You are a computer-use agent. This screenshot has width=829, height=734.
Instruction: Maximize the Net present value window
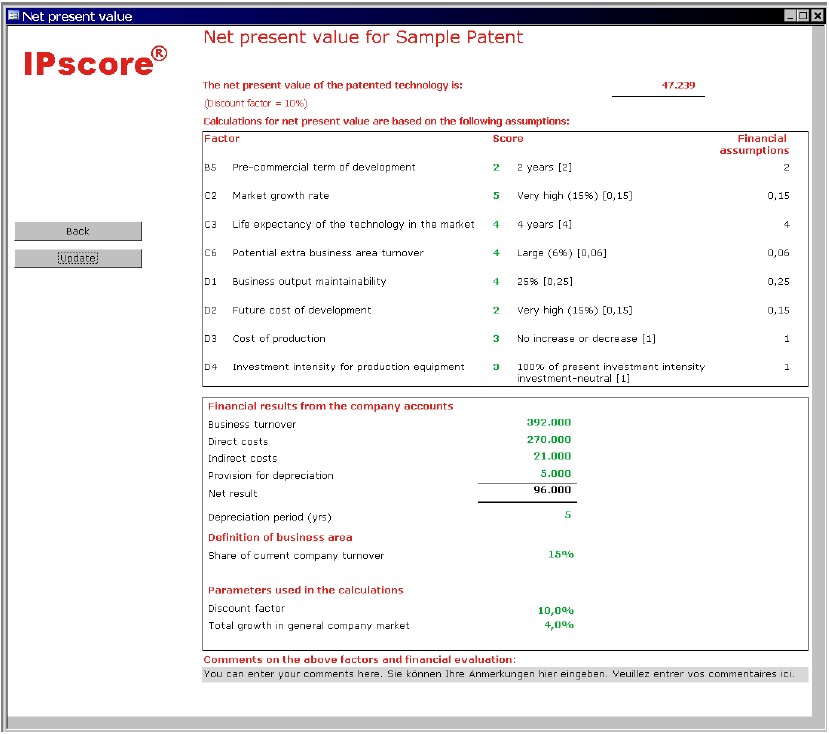[x=803, y=16]
